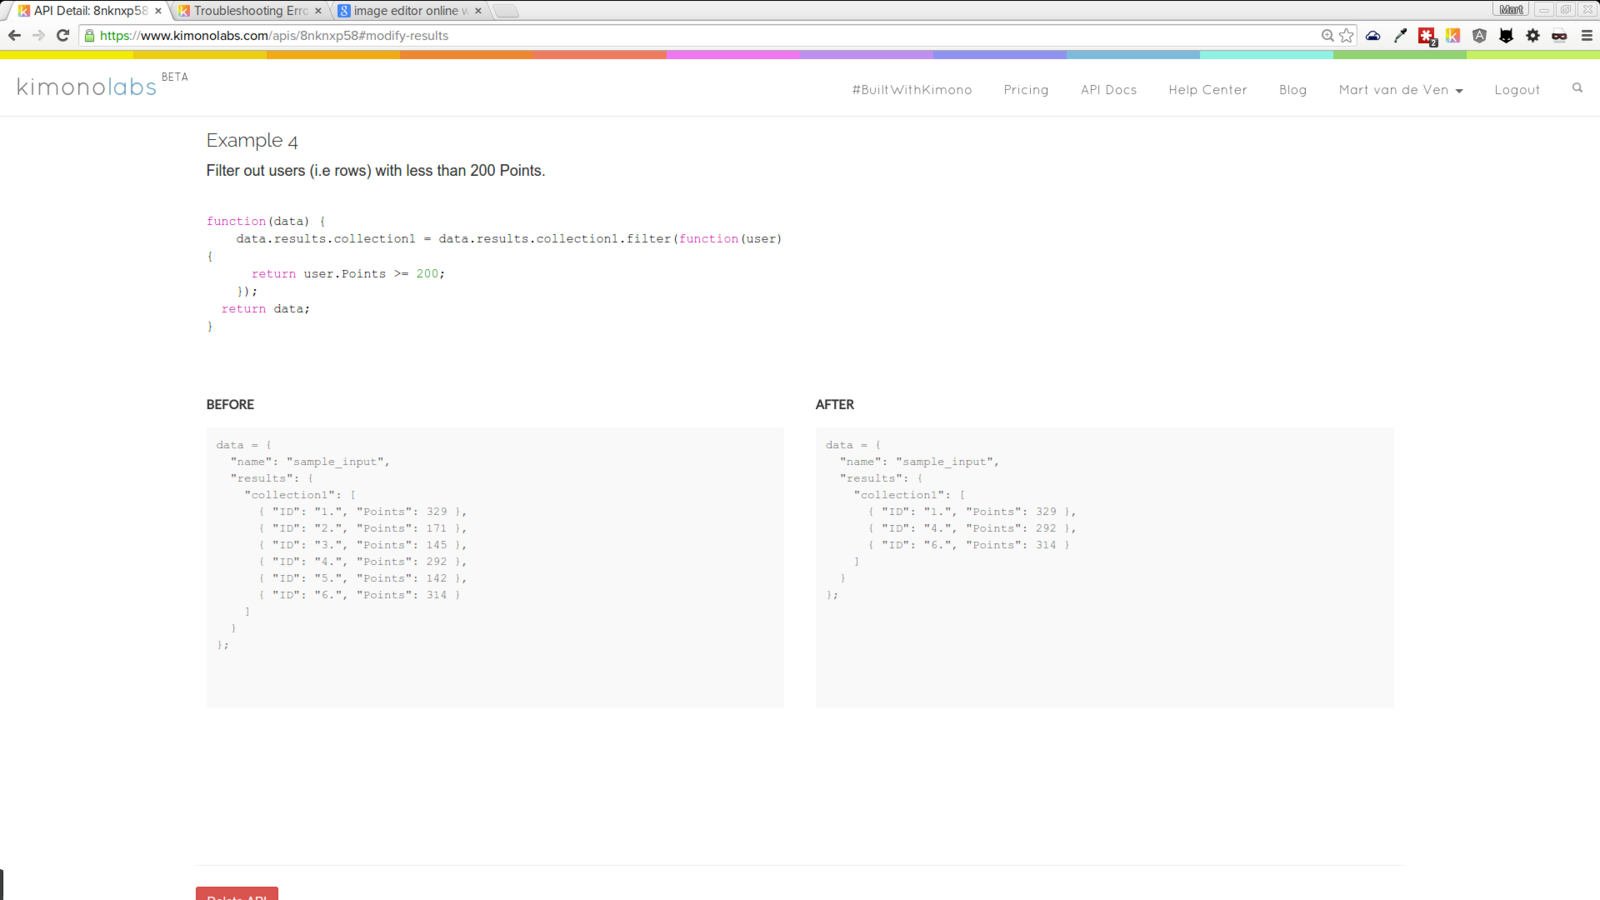Image resolution: width=1600 pixels, height=900 pixels.
Task: Reload the current page
Action: 62,35
